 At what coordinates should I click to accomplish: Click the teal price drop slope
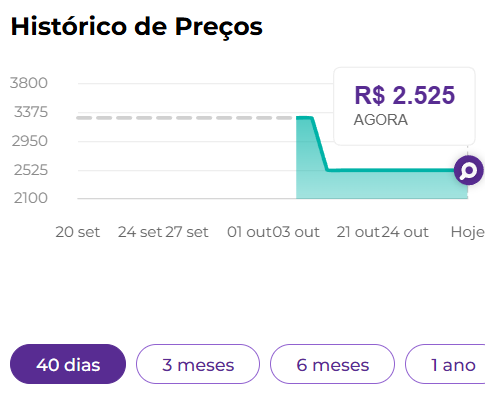pyautogui.click(x=320, y=144)
